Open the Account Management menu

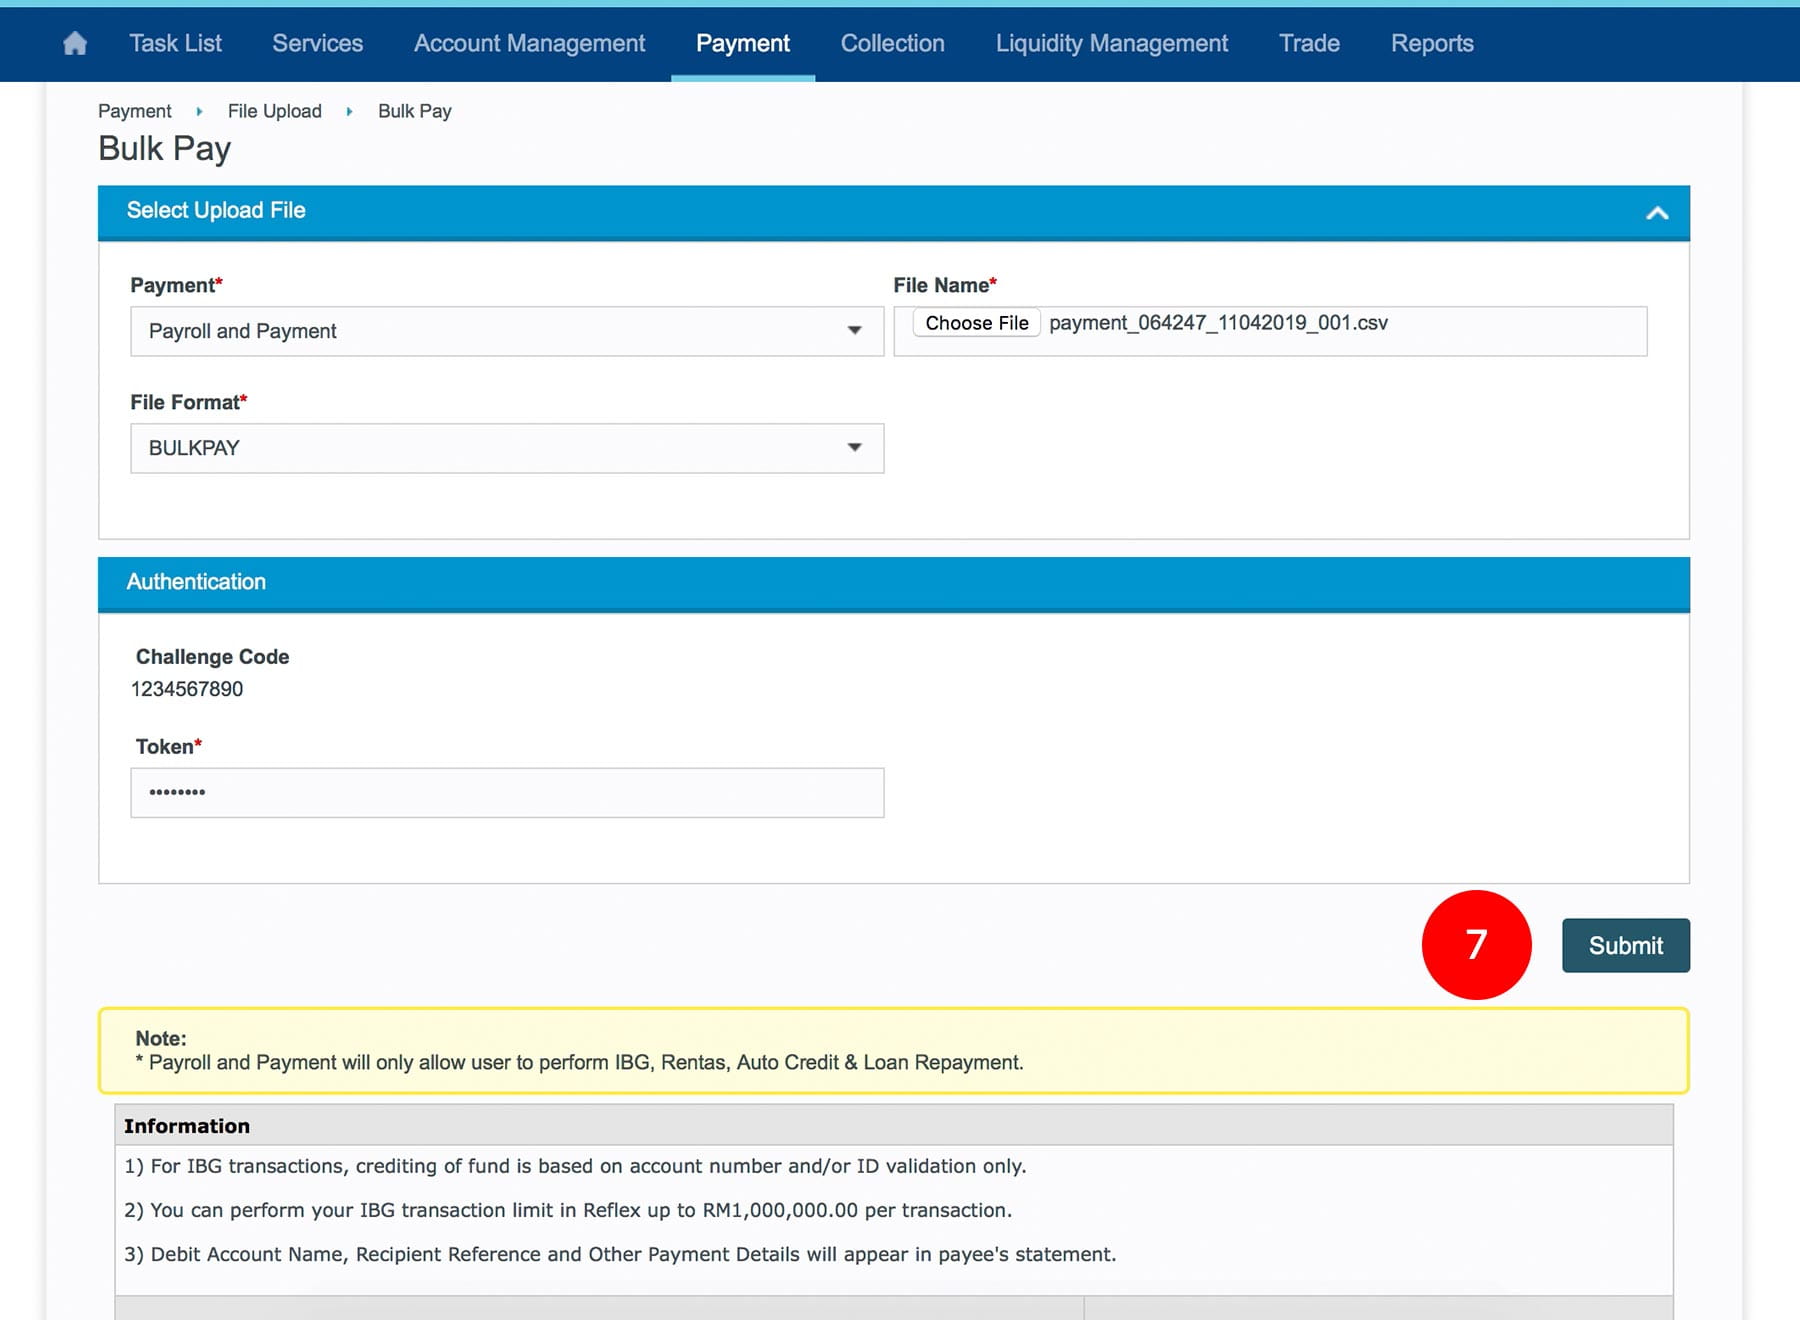pyautogui.click(x=529, y=43)
